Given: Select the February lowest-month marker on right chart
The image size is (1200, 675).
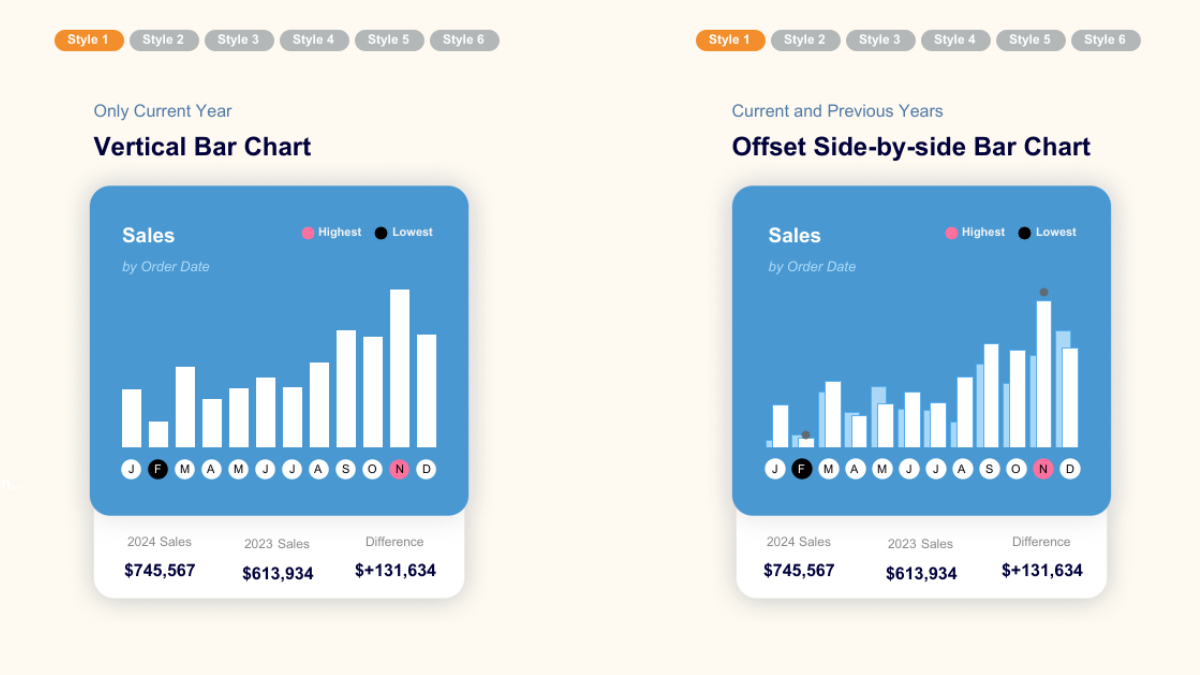Looking at the screenshot, I should [802, 469].
